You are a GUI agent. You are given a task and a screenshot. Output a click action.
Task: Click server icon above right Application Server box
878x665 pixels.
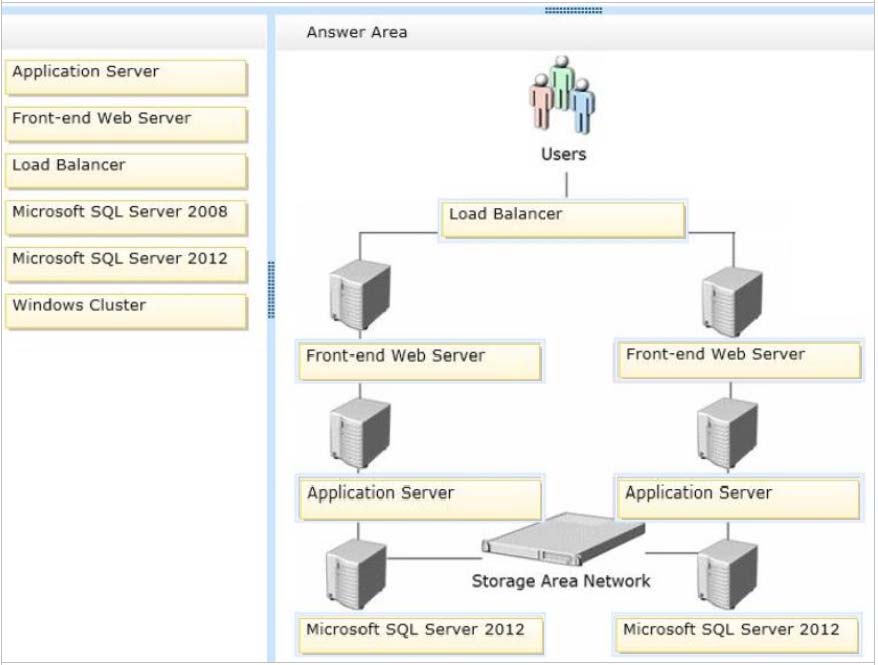[x=727, y=433]
